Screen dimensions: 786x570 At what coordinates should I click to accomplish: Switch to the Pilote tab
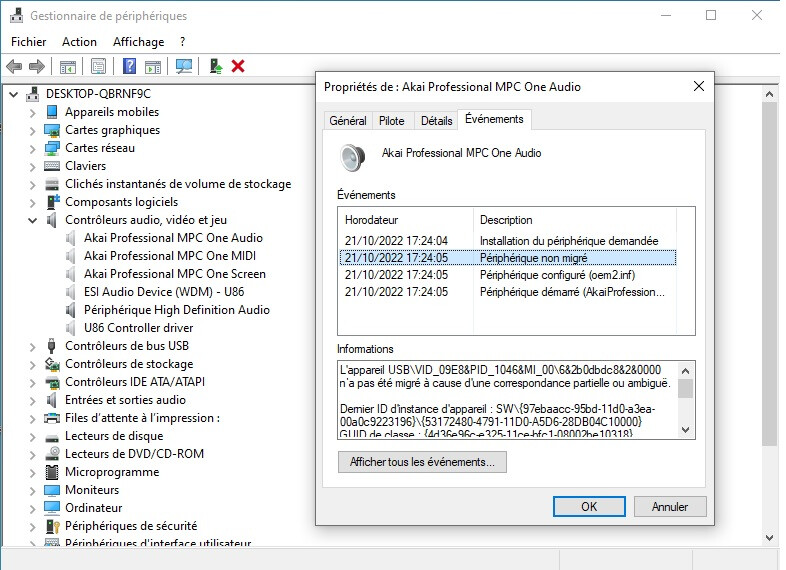pos(391,121)
